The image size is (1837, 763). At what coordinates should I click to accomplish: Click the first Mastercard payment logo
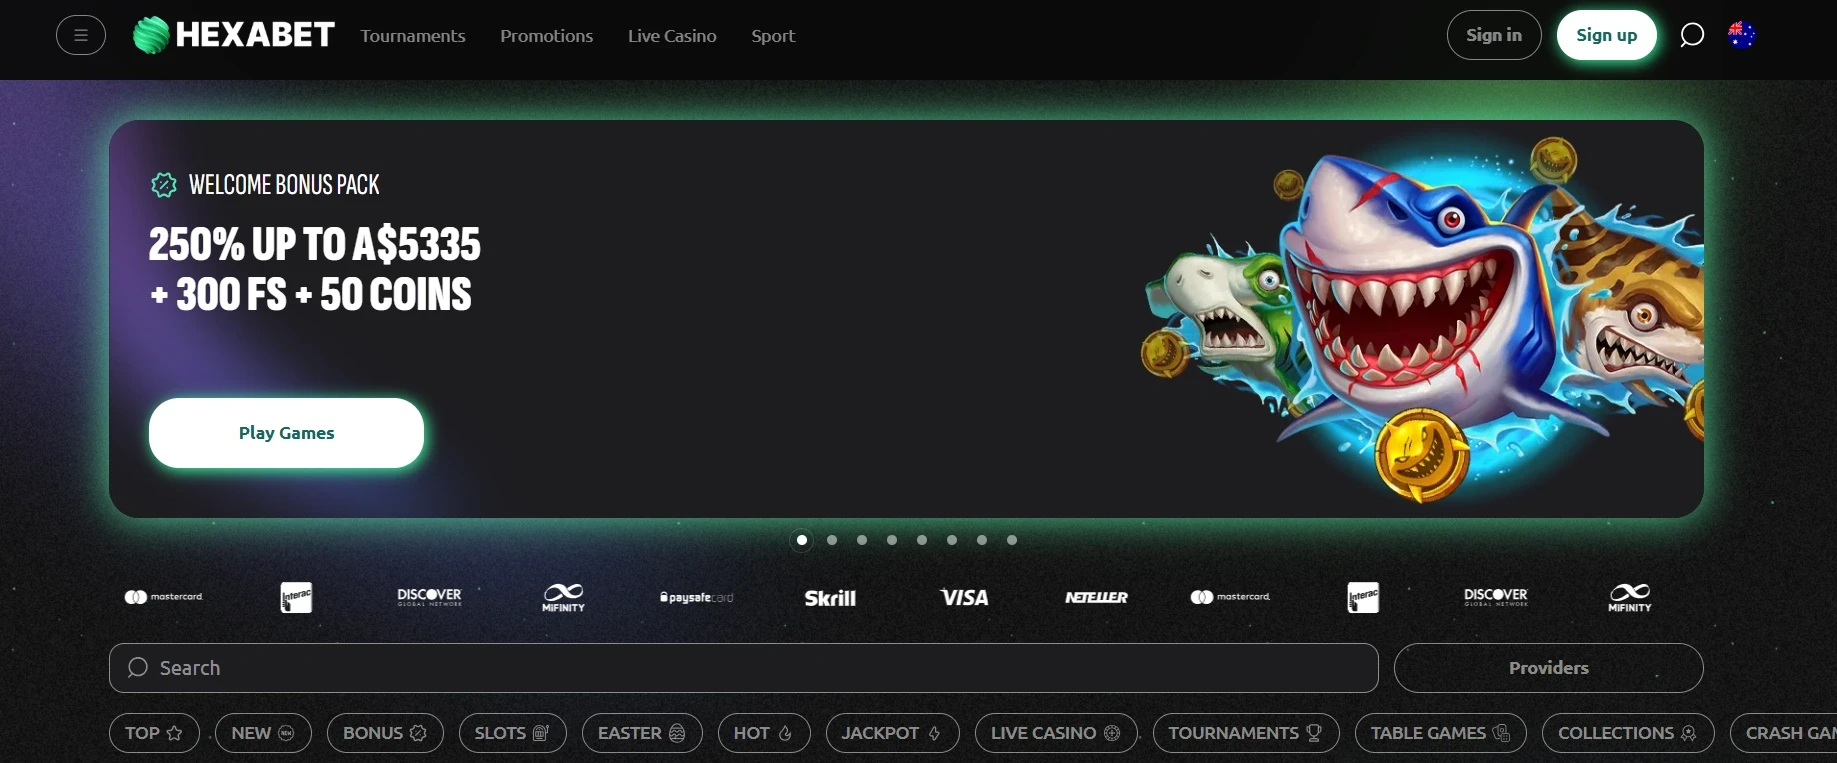tap(163, 597)
